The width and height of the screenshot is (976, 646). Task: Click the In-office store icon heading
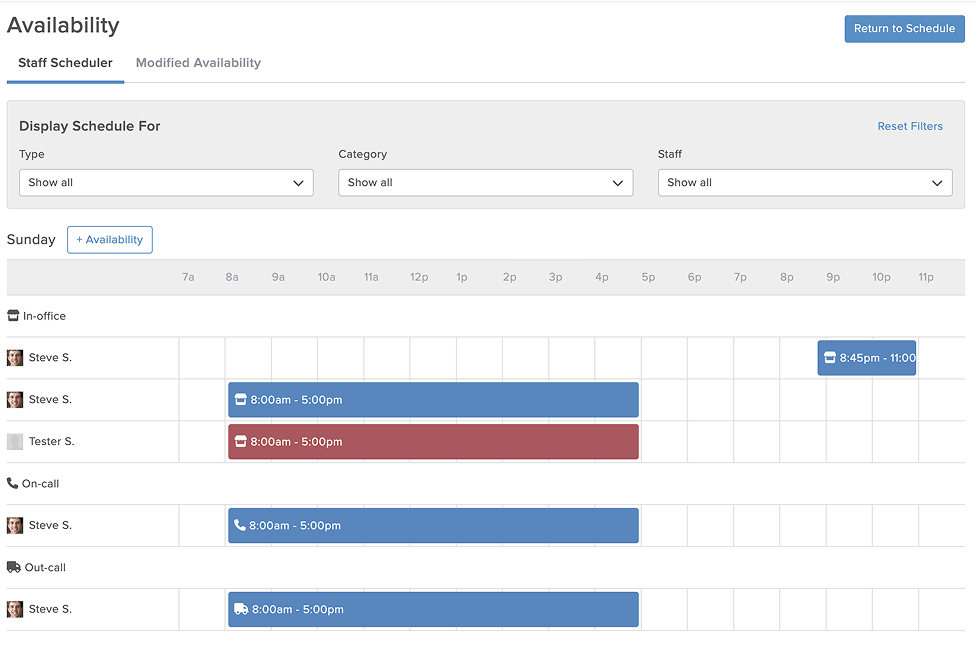click(x=13, y=316)
